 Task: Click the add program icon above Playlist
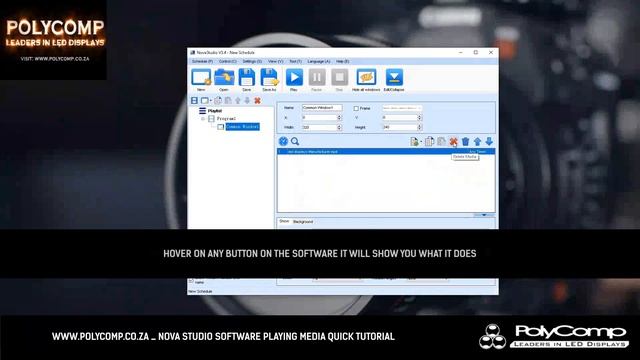pyautogui.click(x=194, y=100)
